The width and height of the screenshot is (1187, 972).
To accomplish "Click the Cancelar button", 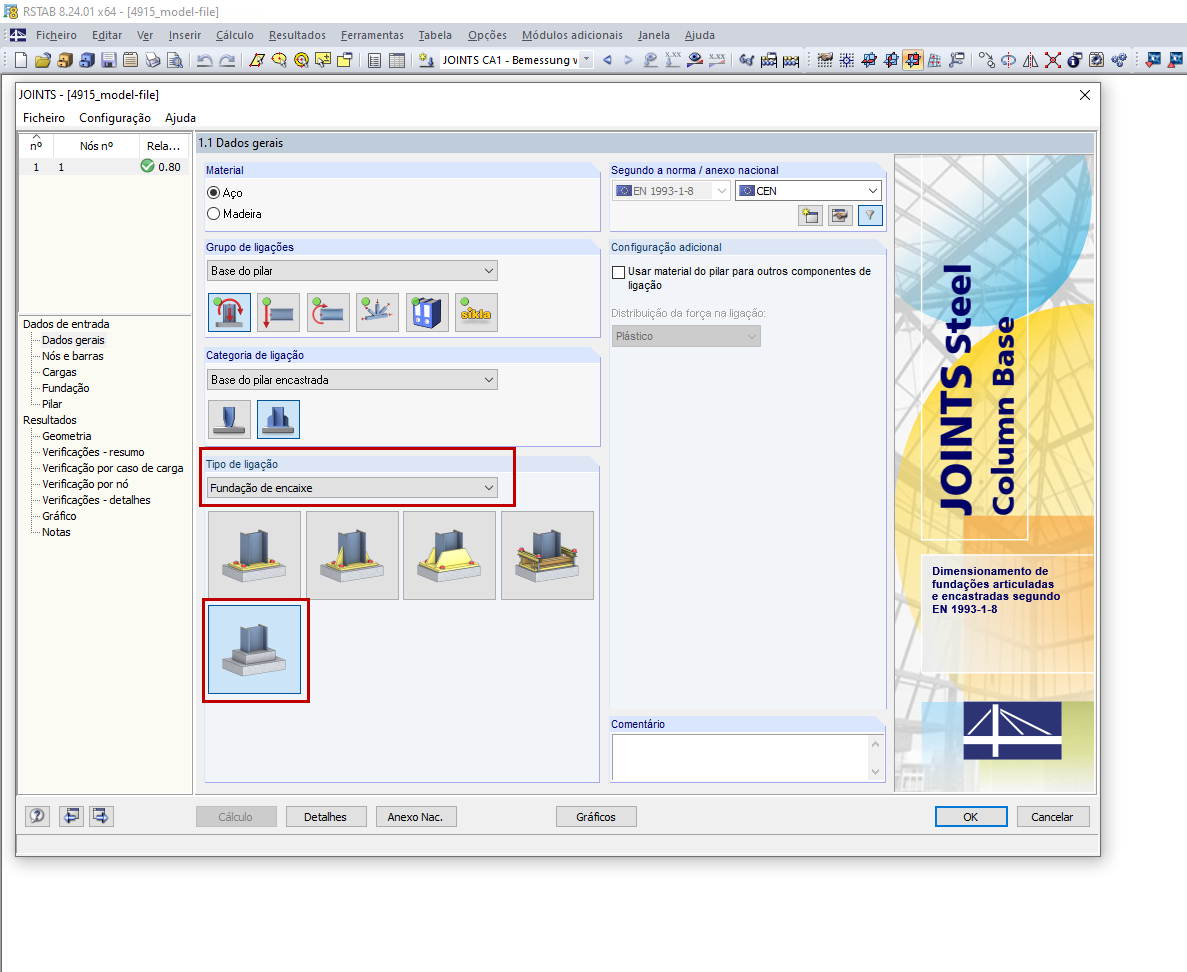I will [x=1052, y=817].
